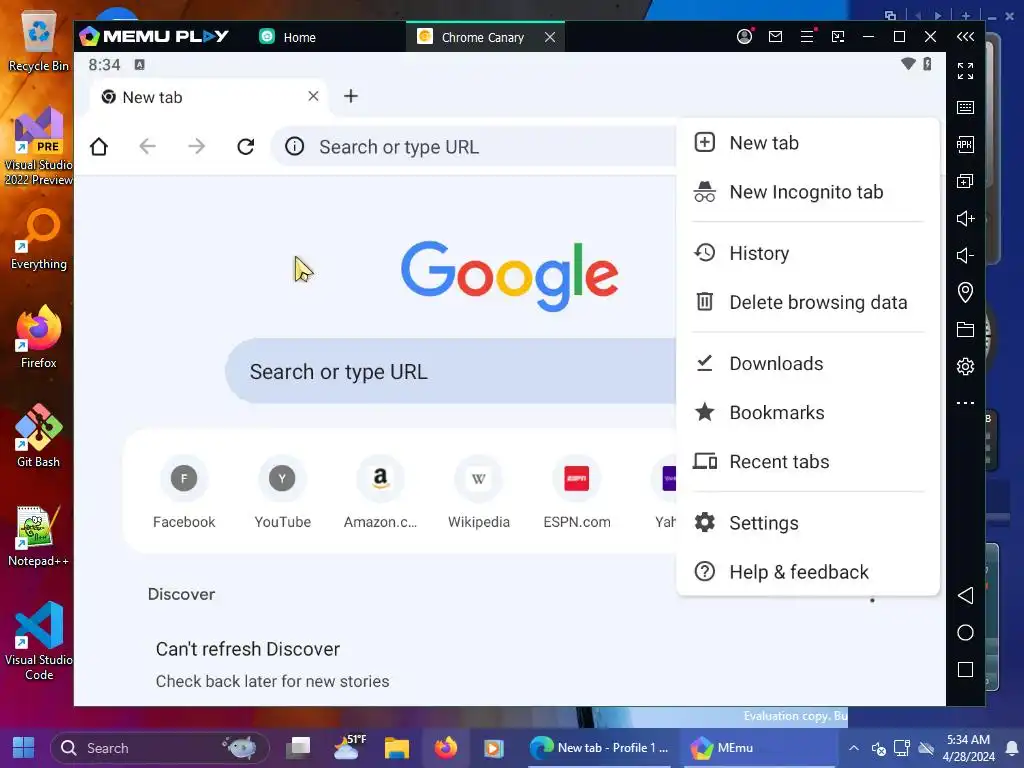Close the Chrome Canary MEmu tab
Screen dimensions: 1024x768
pos(550,37)
